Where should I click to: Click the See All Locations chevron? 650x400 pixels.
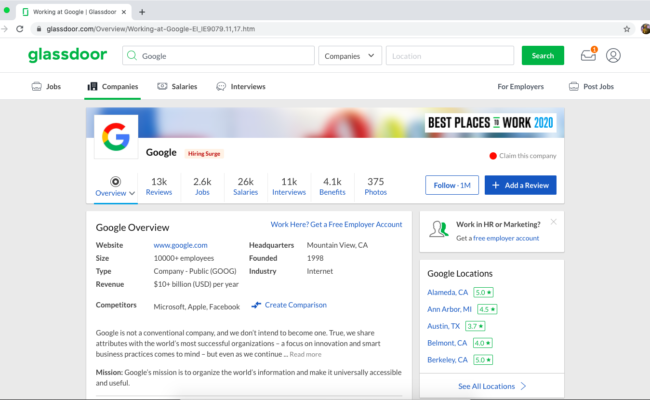(x=524, y=386)
